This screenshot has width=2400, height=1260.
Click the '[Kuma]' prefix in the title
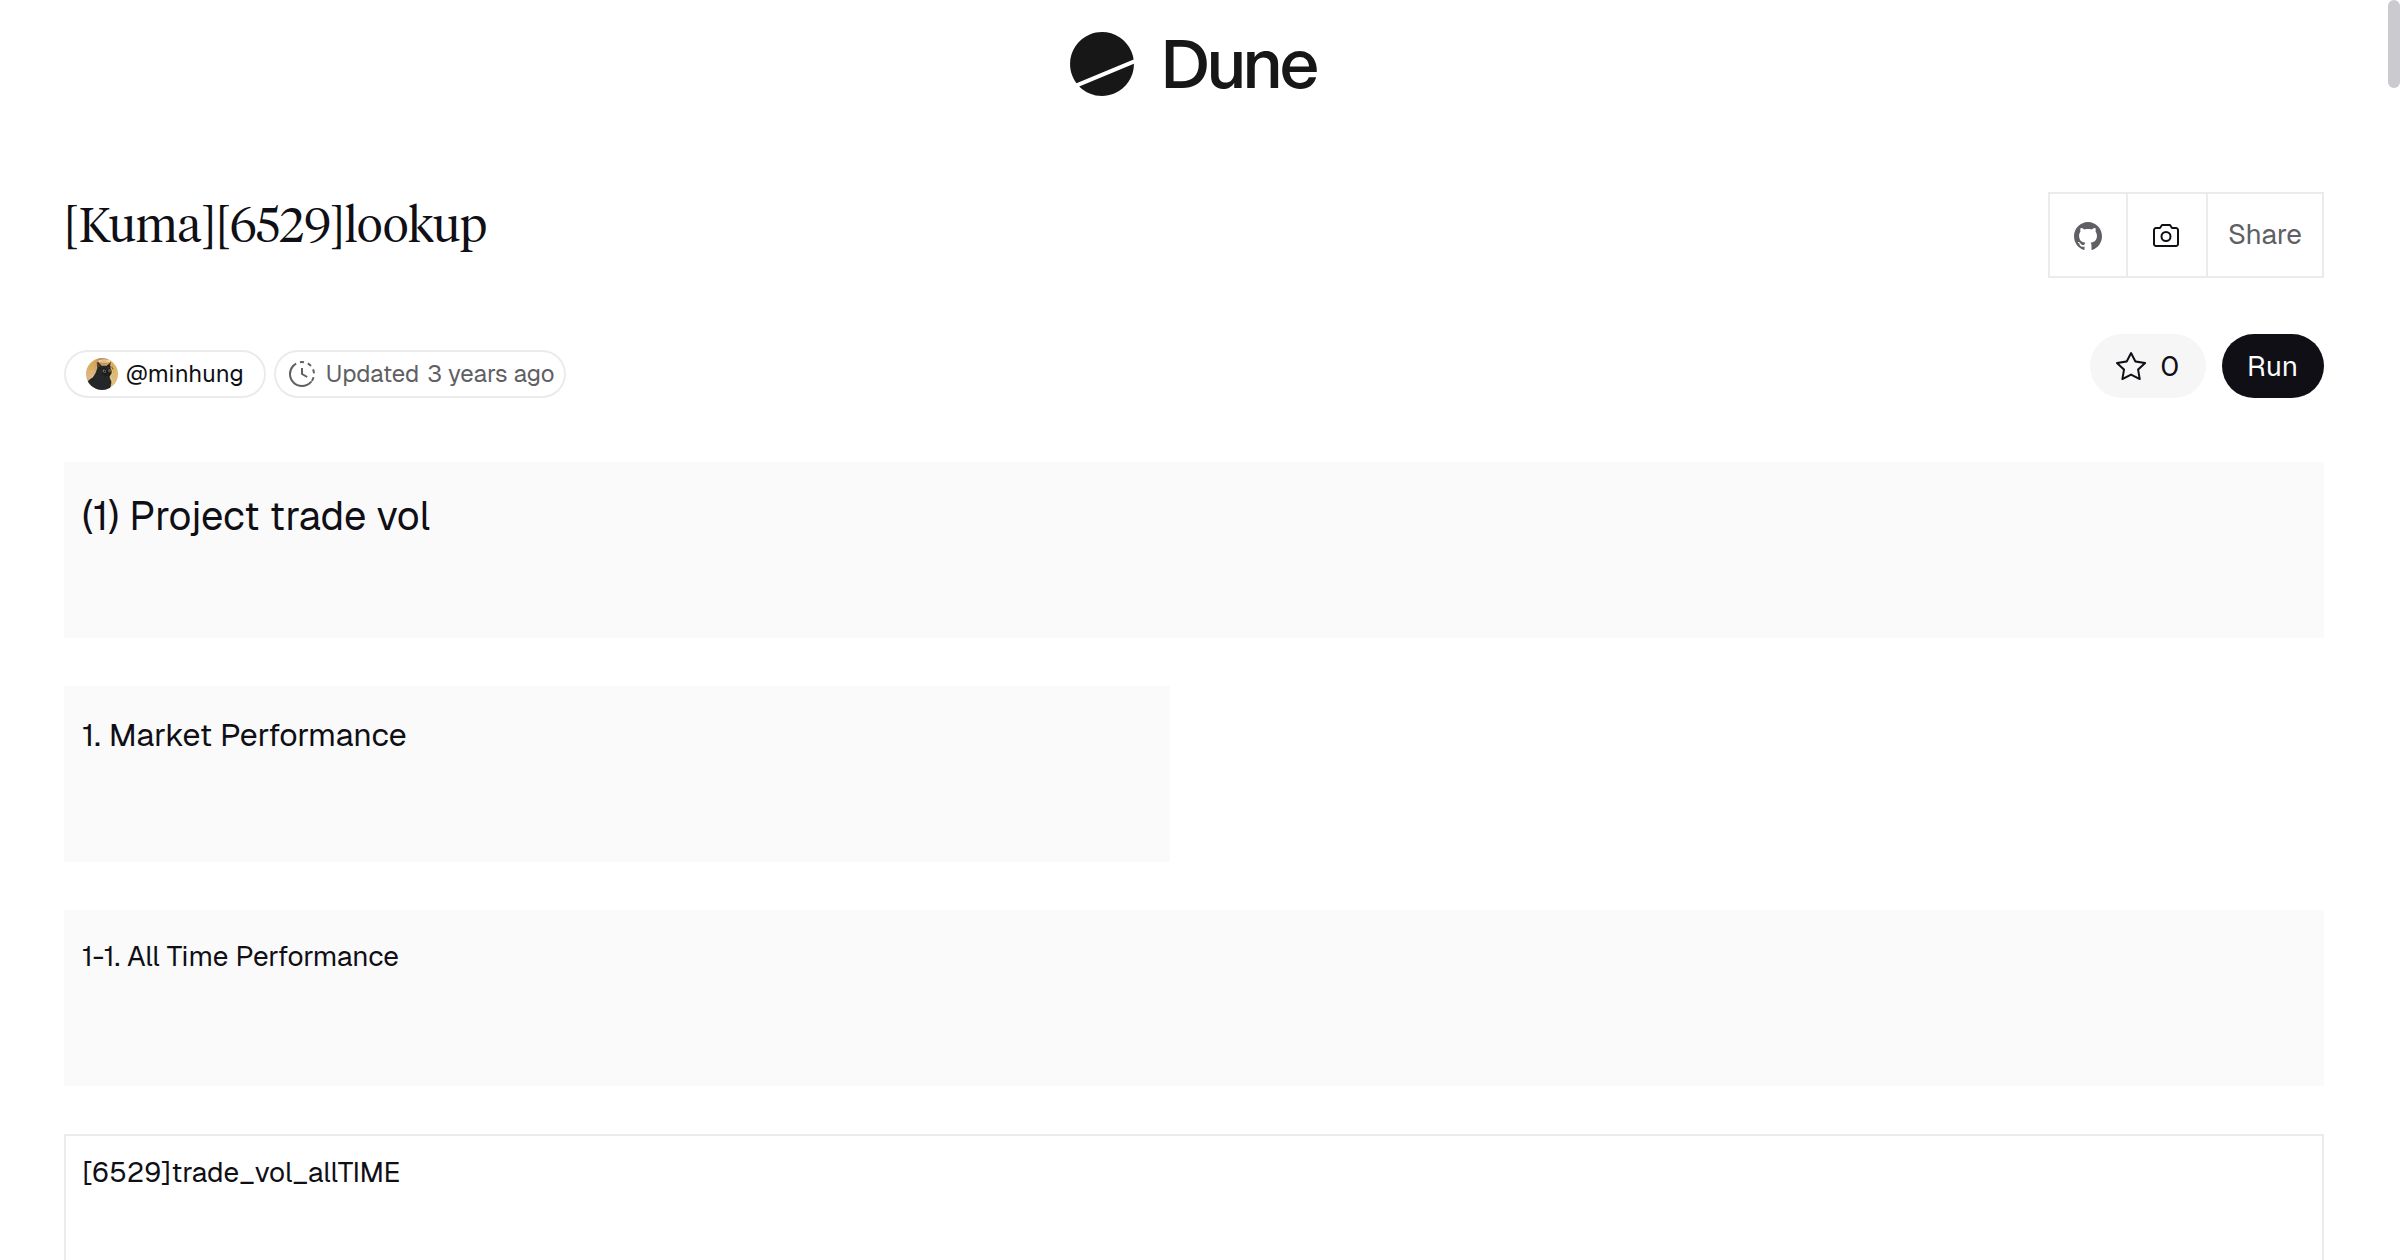139,226
